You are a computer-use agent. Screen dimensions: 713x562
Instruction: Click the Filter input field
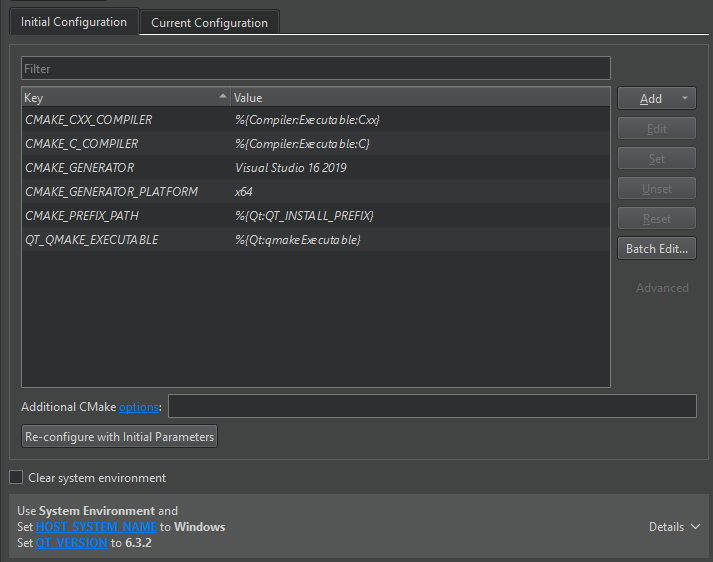[x=315, y=69]
